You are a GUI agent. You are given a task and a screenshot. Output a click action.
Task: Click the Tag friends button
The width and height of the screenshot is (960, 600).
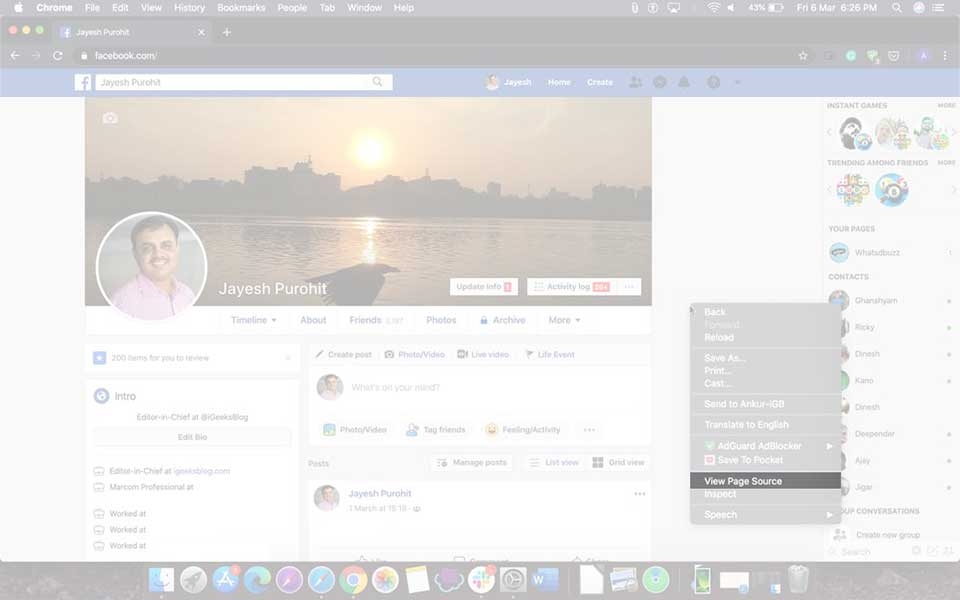tap(436, 430)
